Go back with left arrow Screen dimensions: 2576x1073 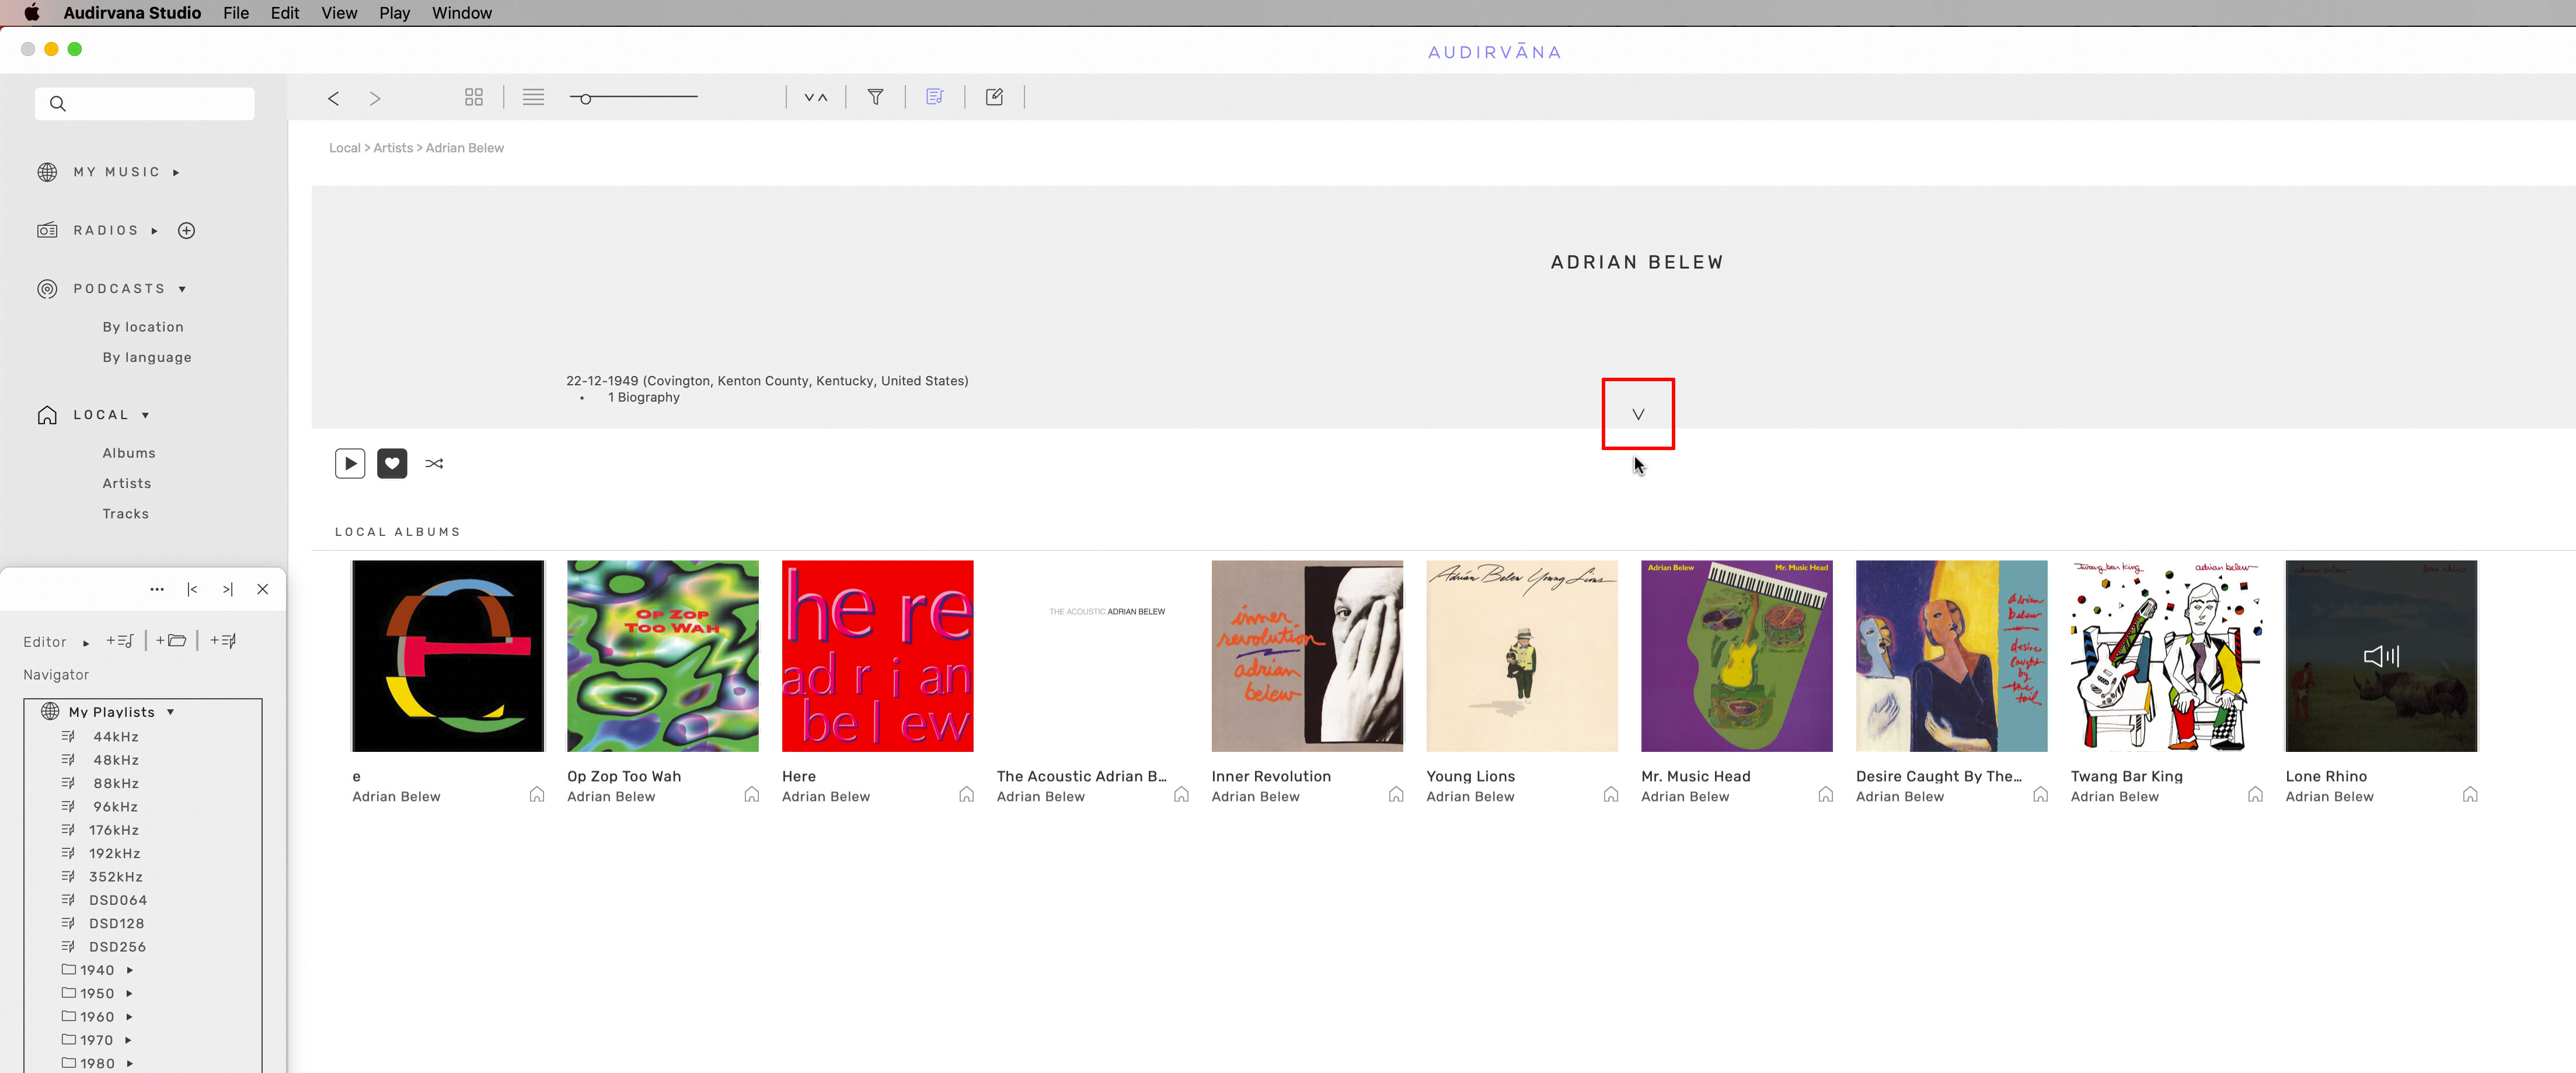pos(333,98)
